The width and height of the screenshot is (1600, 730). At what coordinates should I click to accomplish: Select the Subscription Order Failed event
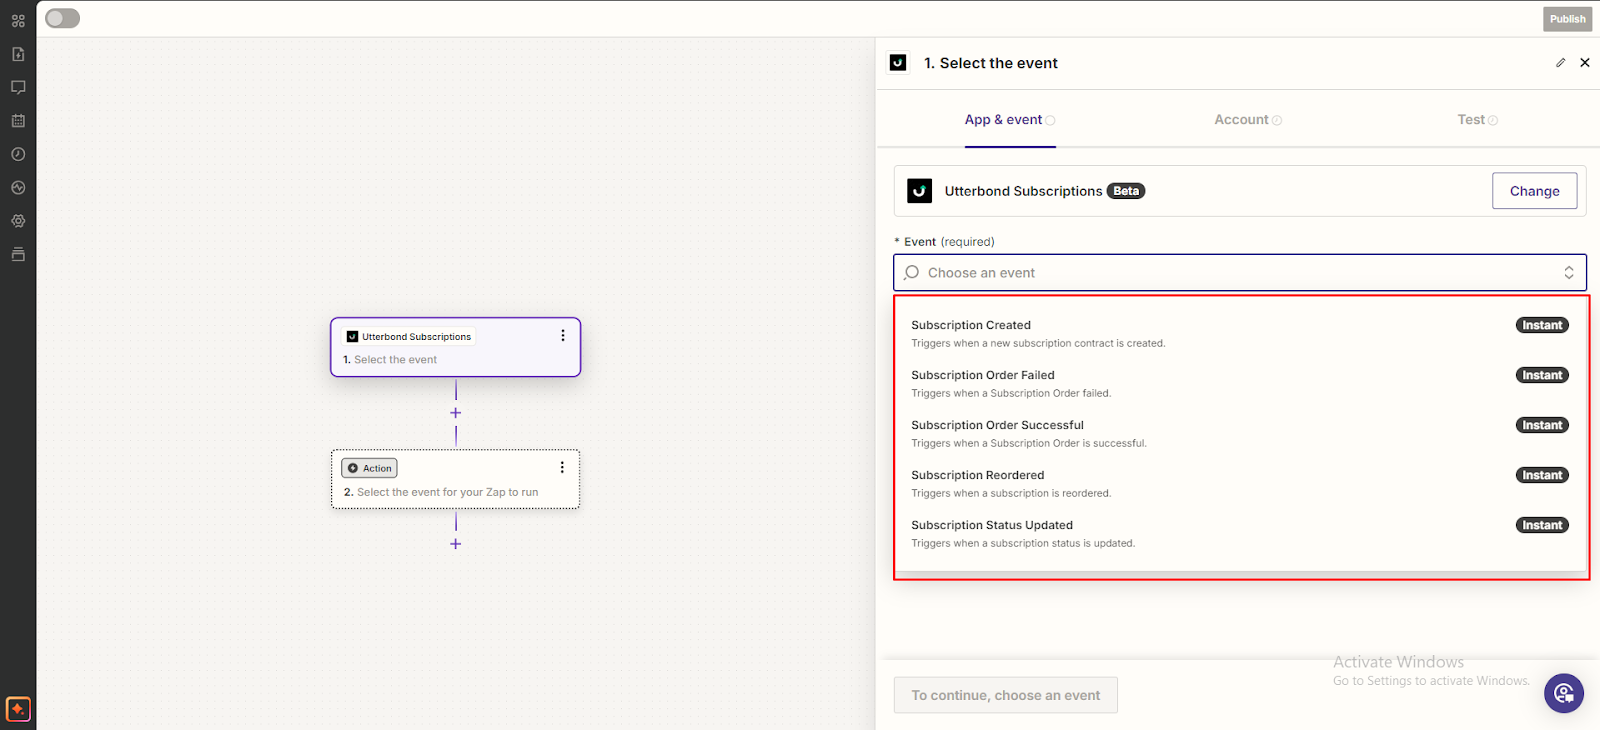click(1239, 383)
